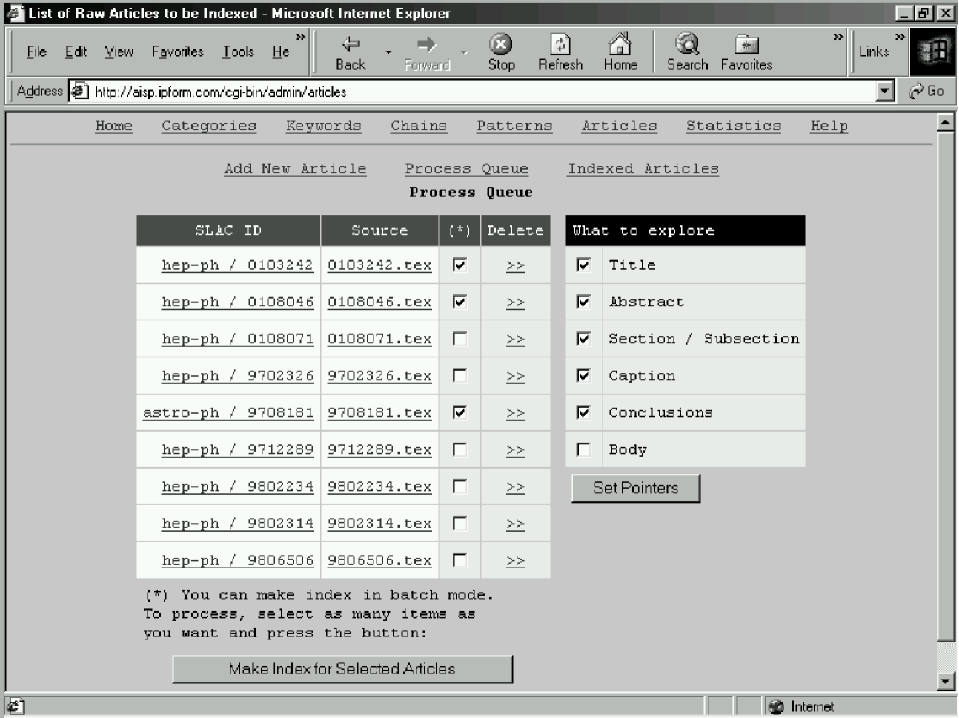Open Favorites toolbar folder icon

click(x=746, y=45)
